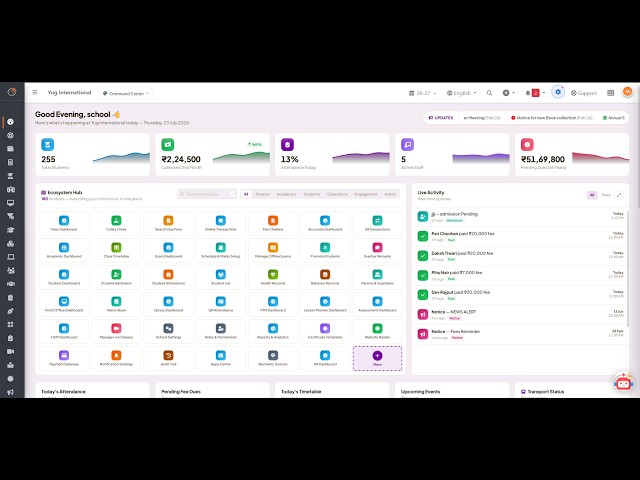Open the Search Due Fees module
The width and height of the screenshot is (640, 480).
coord(168,223)
